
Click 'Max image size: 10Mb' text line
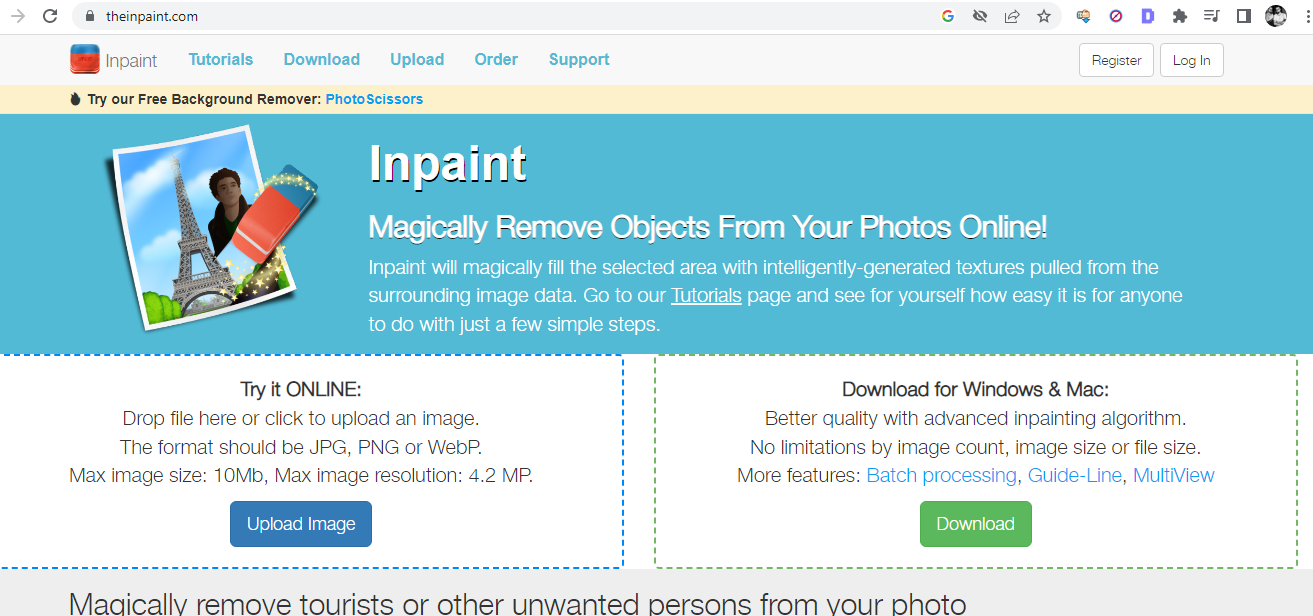coord(301,475)
